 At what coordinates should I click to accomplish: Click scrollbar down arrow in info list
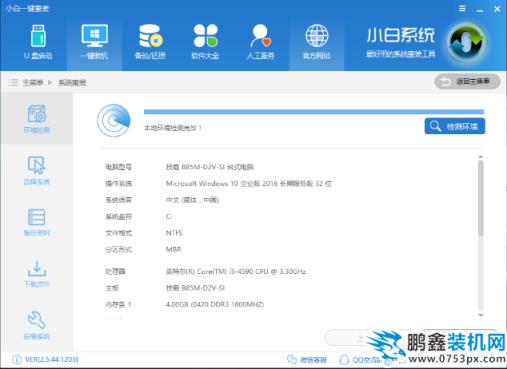481,315
